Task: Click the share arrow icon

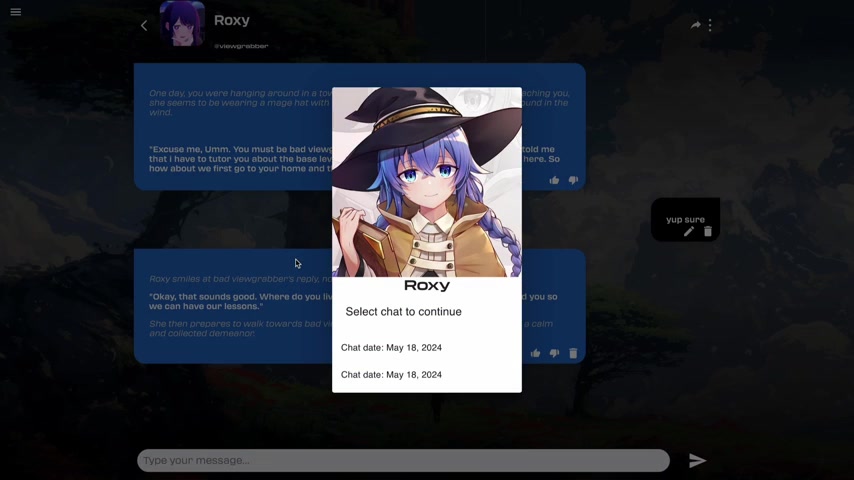Action: tap(696, 25)
